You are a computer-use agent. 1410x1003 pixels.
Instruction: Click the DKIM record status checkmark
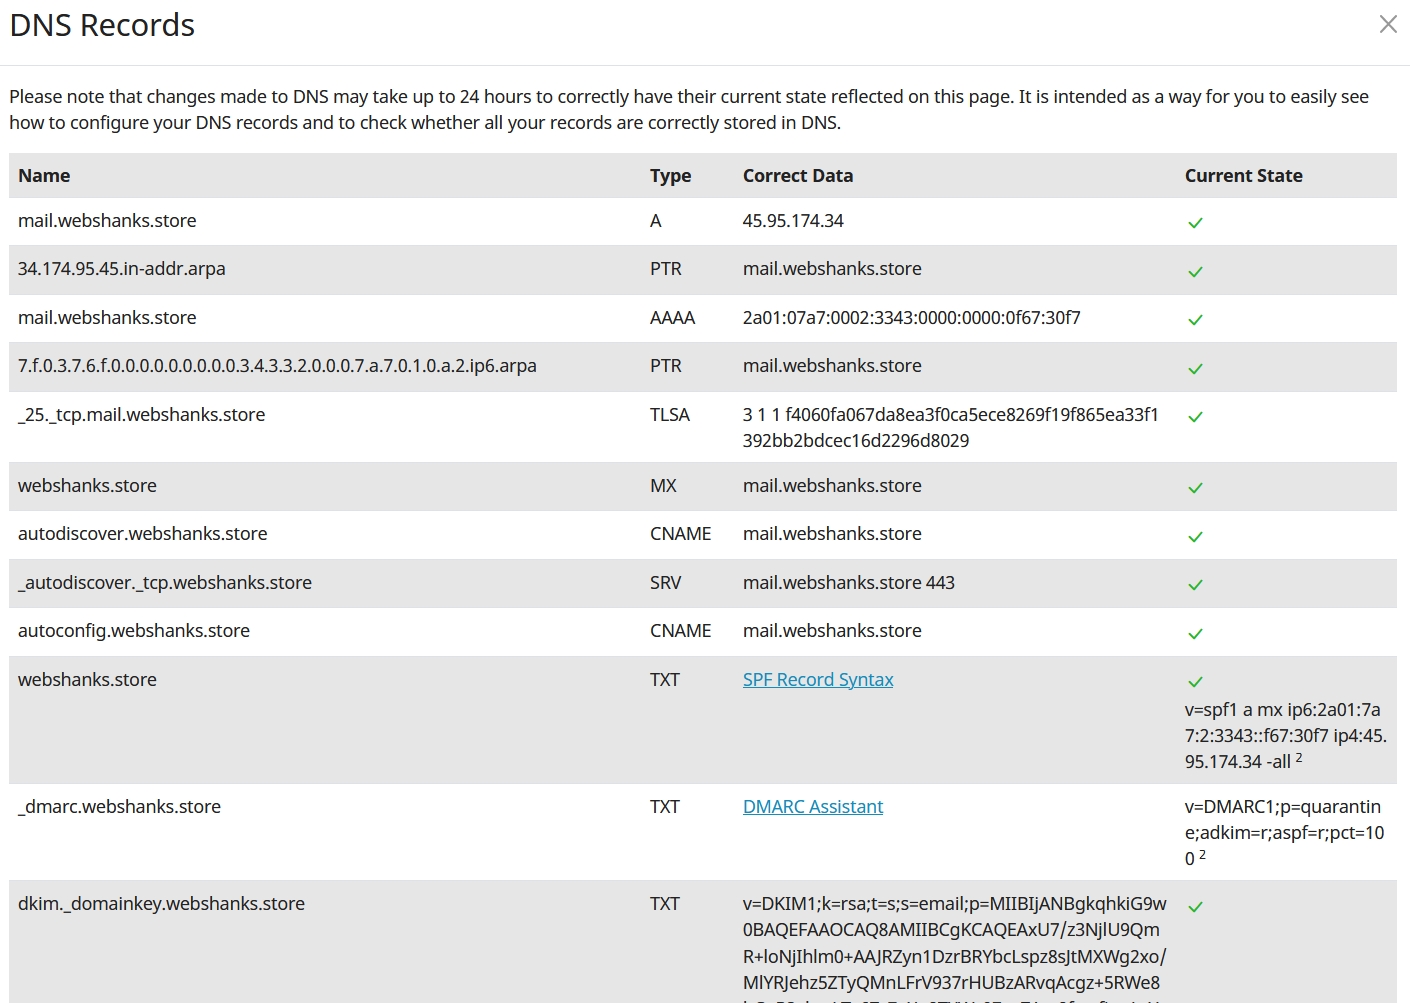(1195, 907)
